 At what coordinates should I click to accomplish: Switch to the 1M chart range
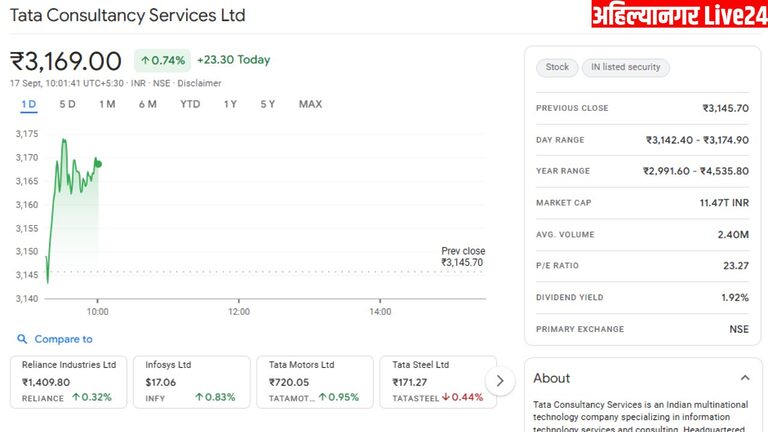(x=107, y=104)
